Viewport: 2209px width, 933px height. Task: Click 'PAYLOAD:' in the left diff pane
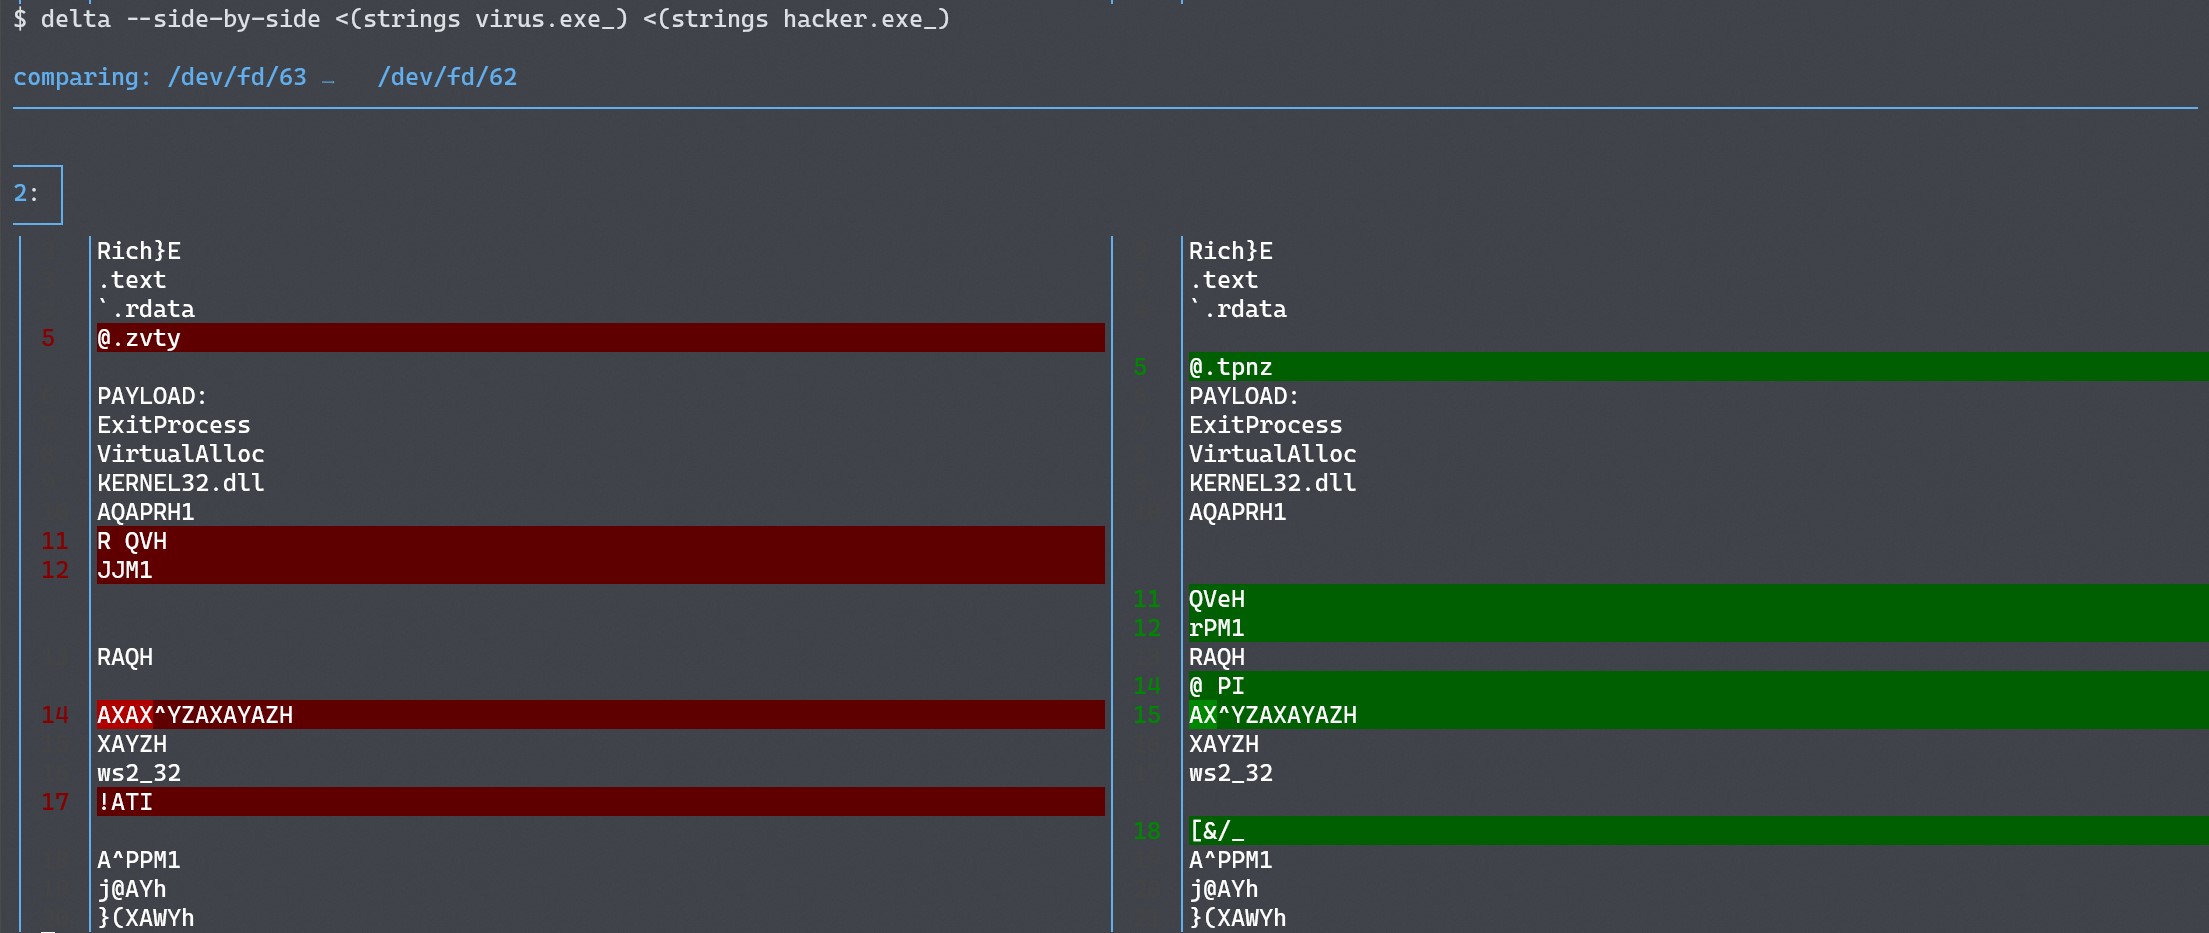coord(152,396)
